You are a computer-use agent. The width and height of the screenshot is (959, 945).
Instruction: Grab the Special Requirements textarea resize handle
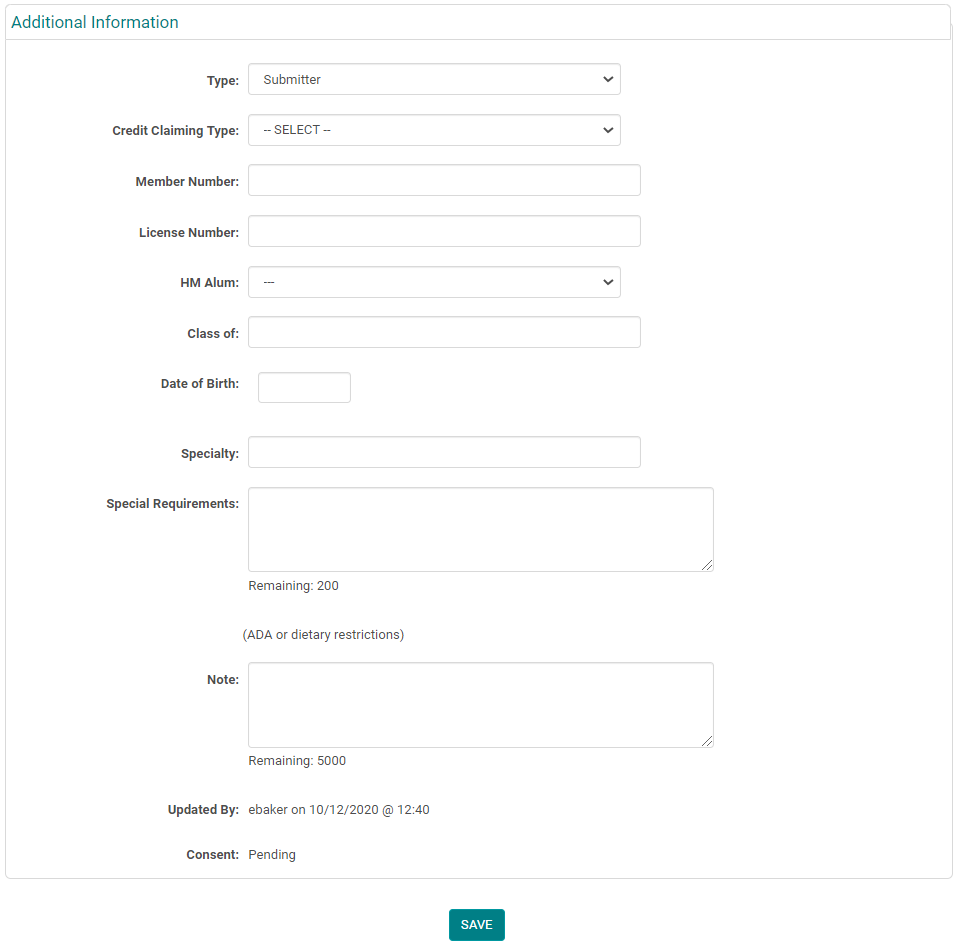click(707, 565)
